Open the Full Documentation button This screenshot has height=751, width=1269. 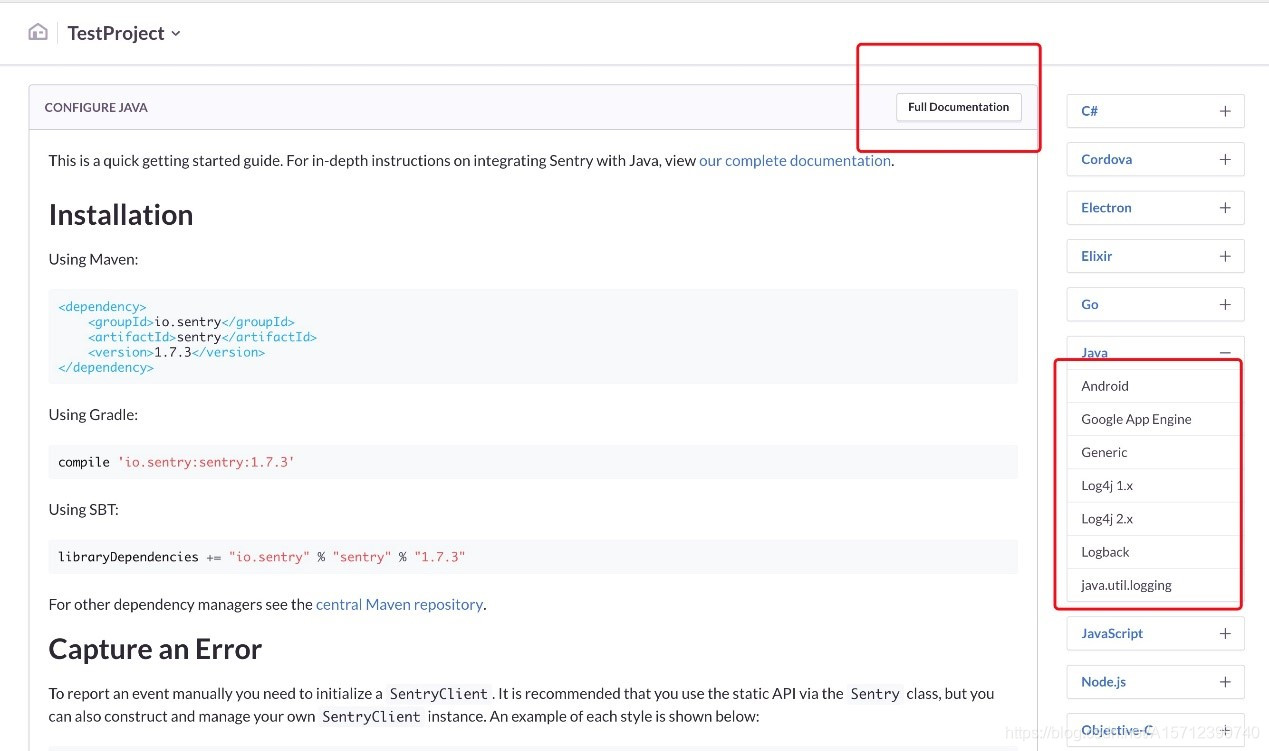959,107
